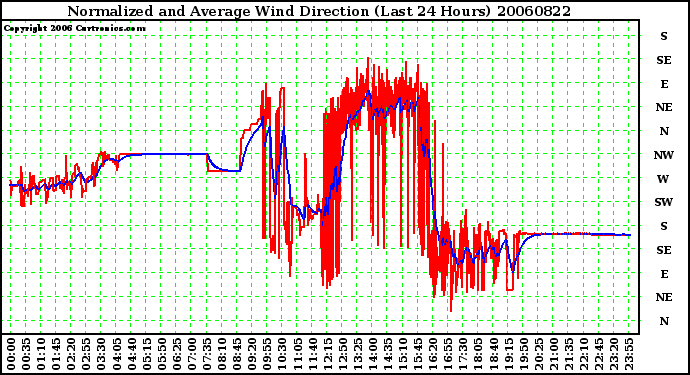Click the '07:35' time axis label

coord(206,354)
